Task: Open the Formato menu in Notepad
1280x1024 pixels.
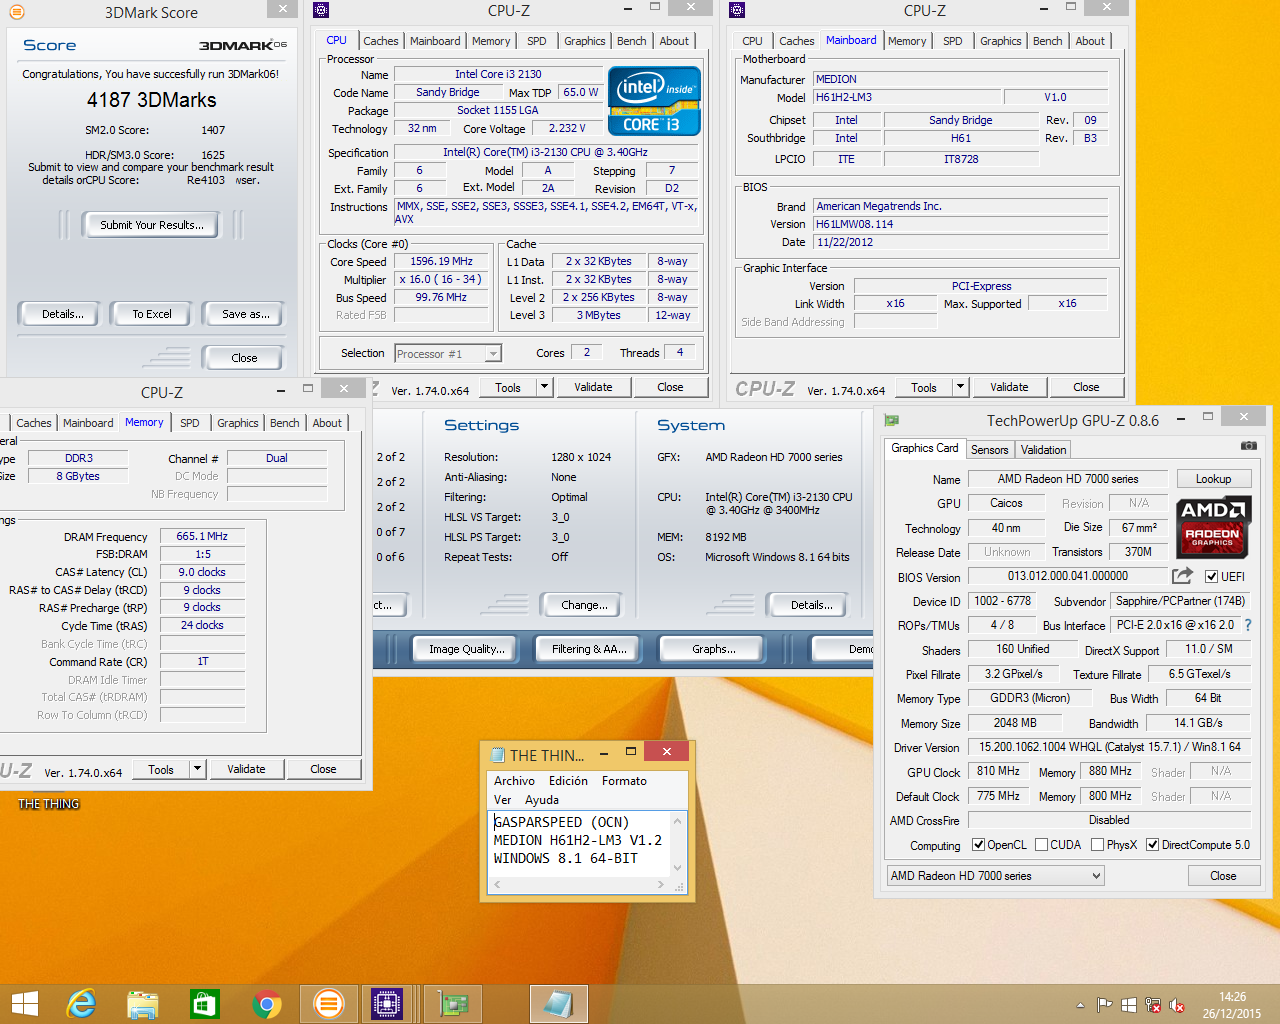Action: click(x=624, y=781)
